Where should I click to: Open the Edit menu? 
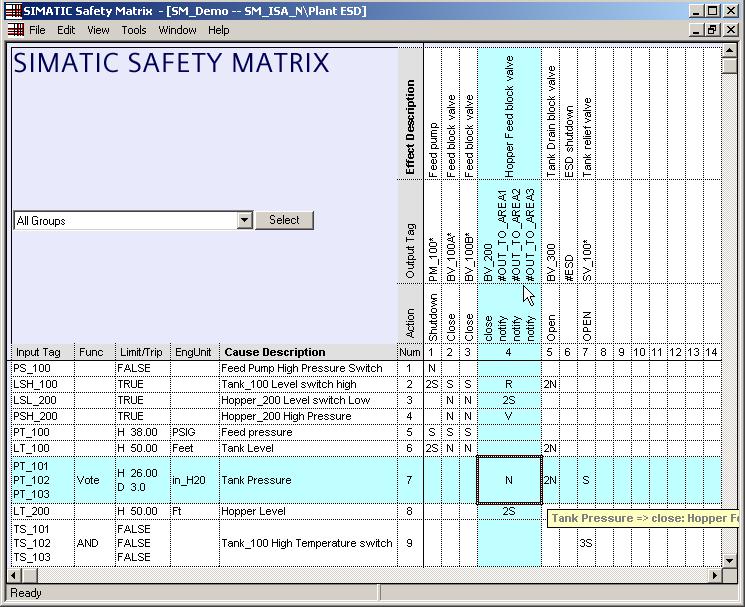[66, 30]
